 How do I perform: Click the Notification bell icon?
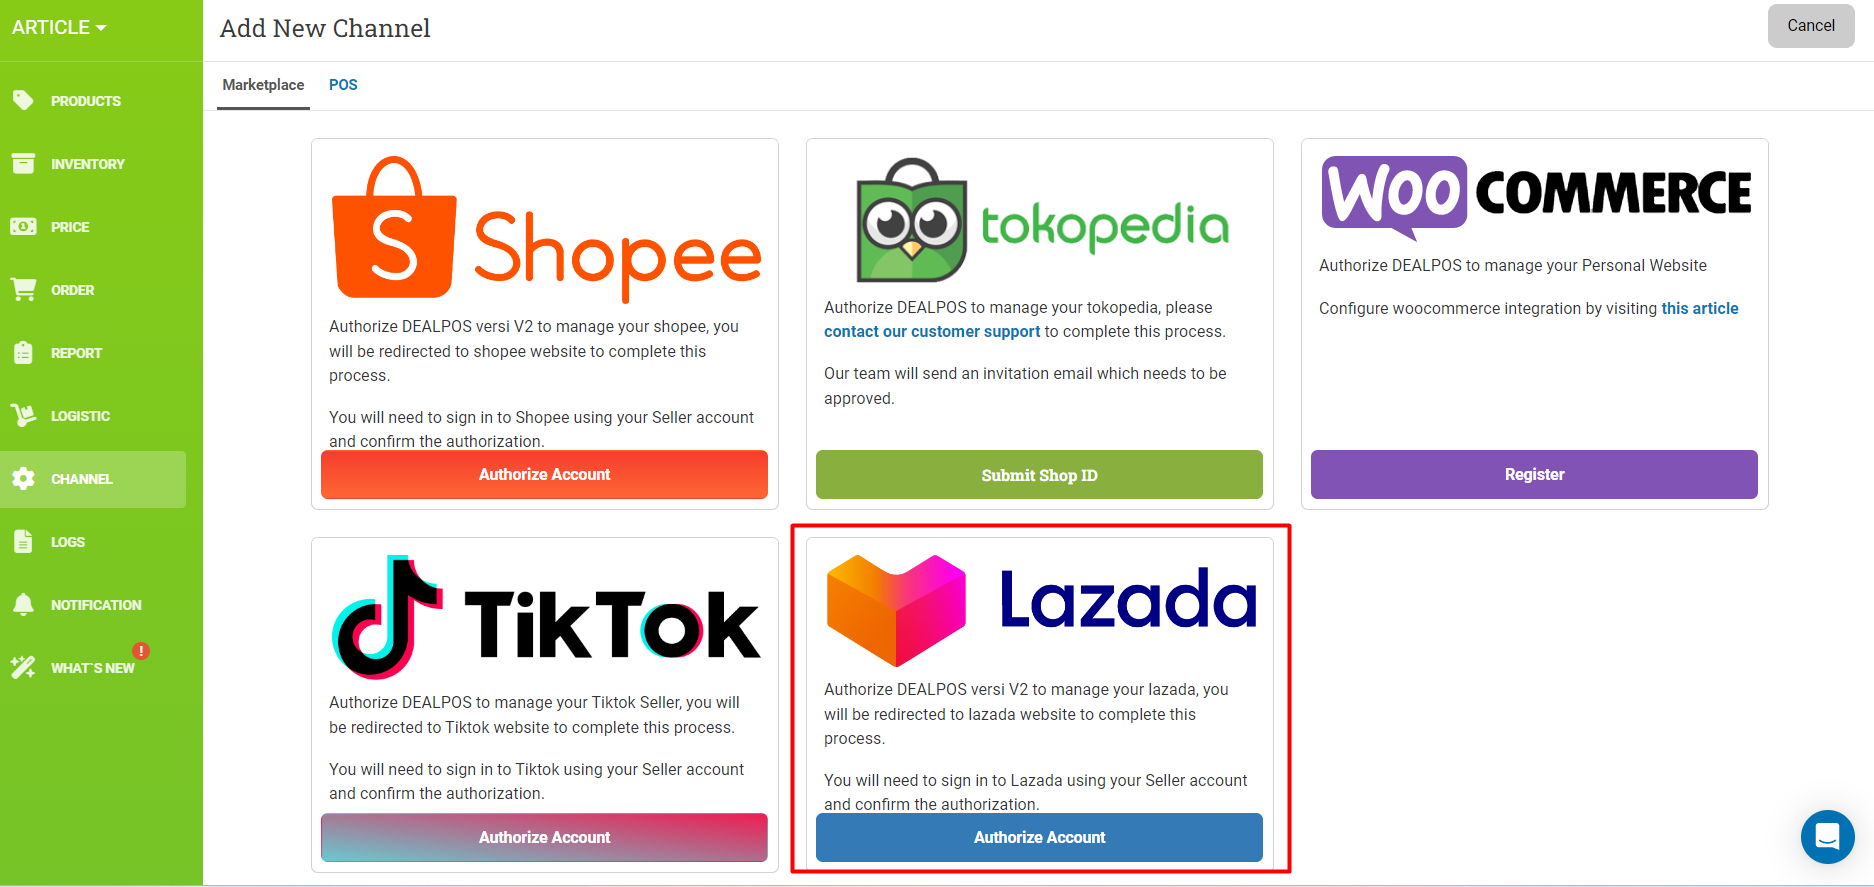(23, 604)
